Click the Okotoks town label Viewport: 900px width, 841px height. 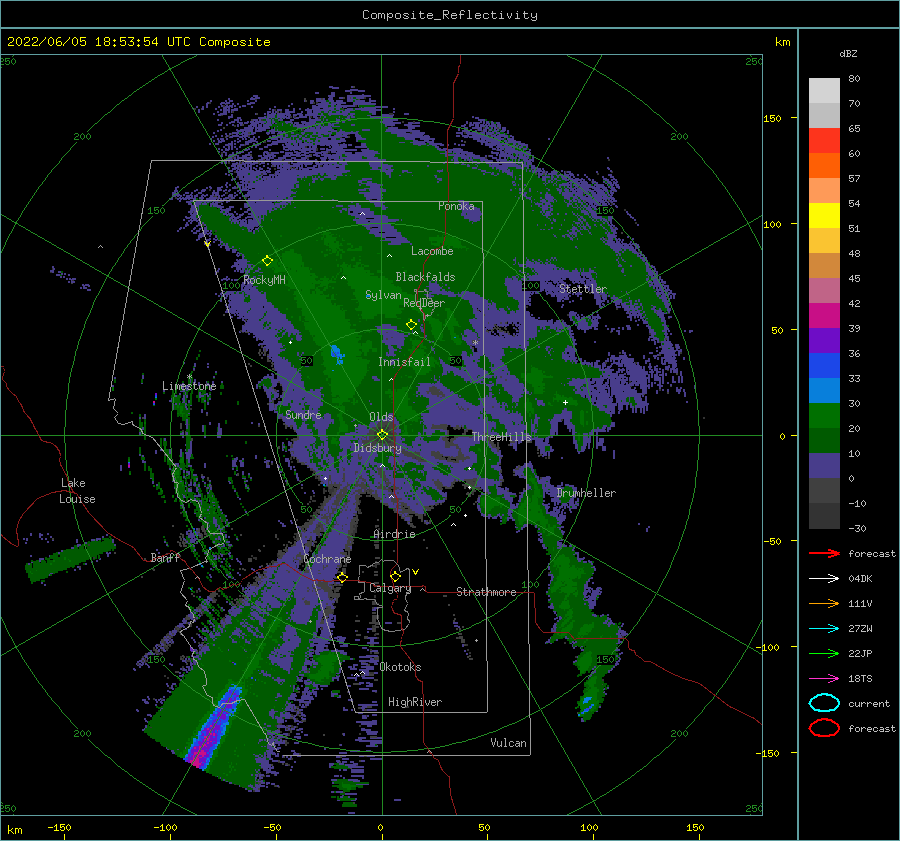point(400,667)
